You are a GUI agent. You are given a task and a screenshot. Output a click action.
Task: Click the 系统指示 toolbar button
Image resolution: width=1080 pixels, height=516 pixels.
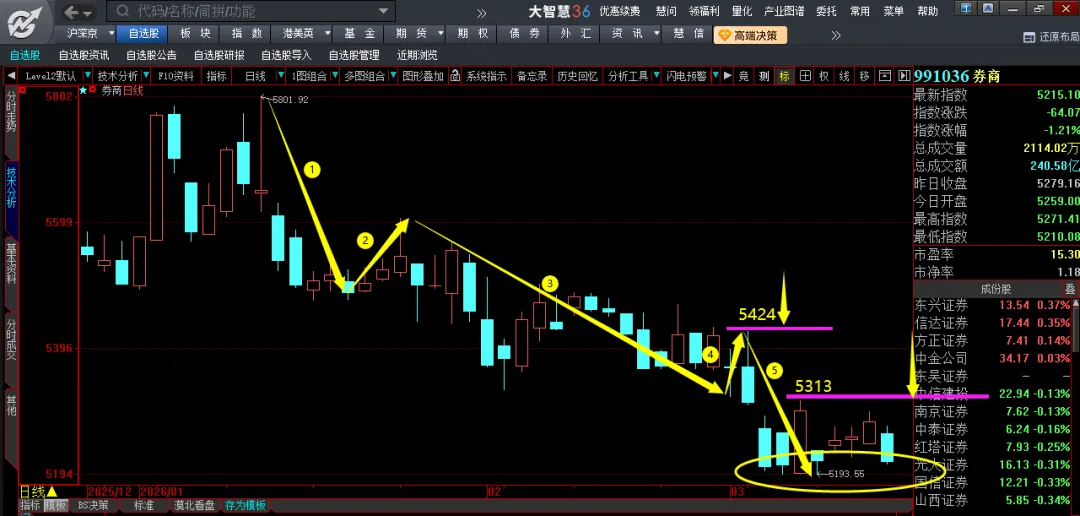pyautogui.click(x=486, y=76)
